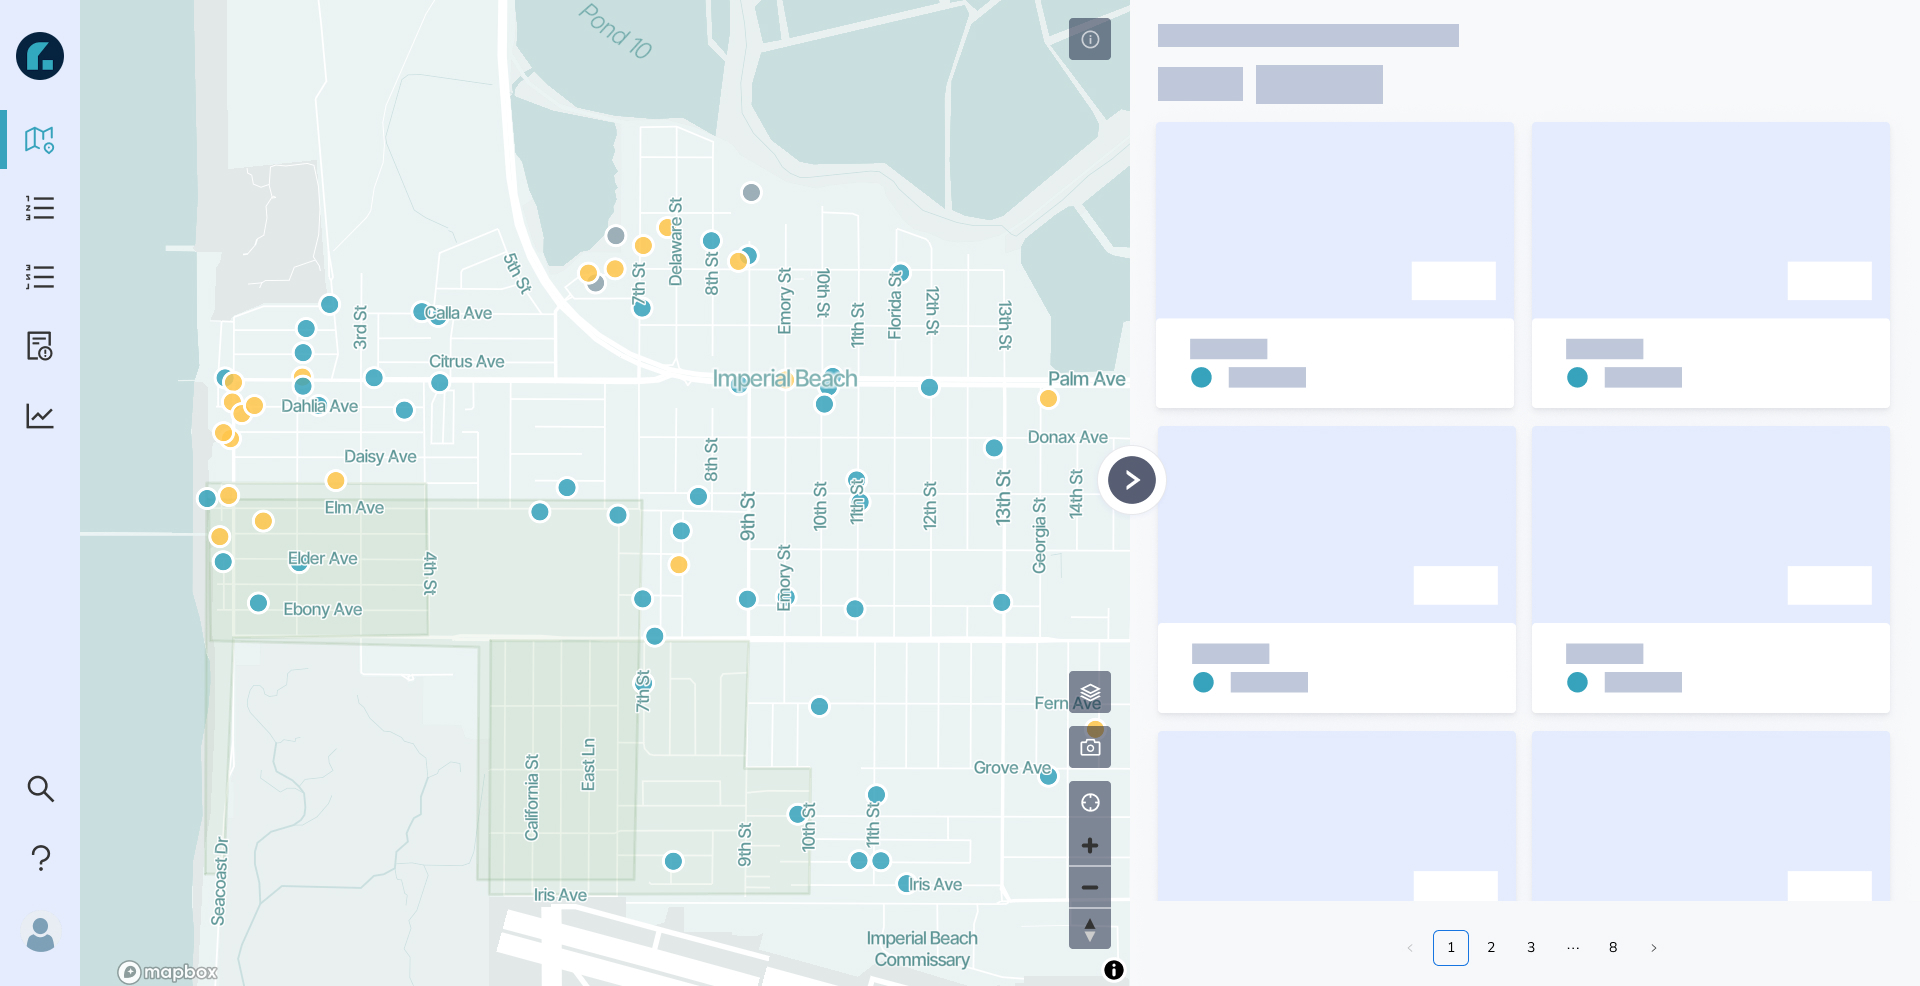
Task: Open the report alert document icon
Action: pyautogui.click(x=40, y=346)
